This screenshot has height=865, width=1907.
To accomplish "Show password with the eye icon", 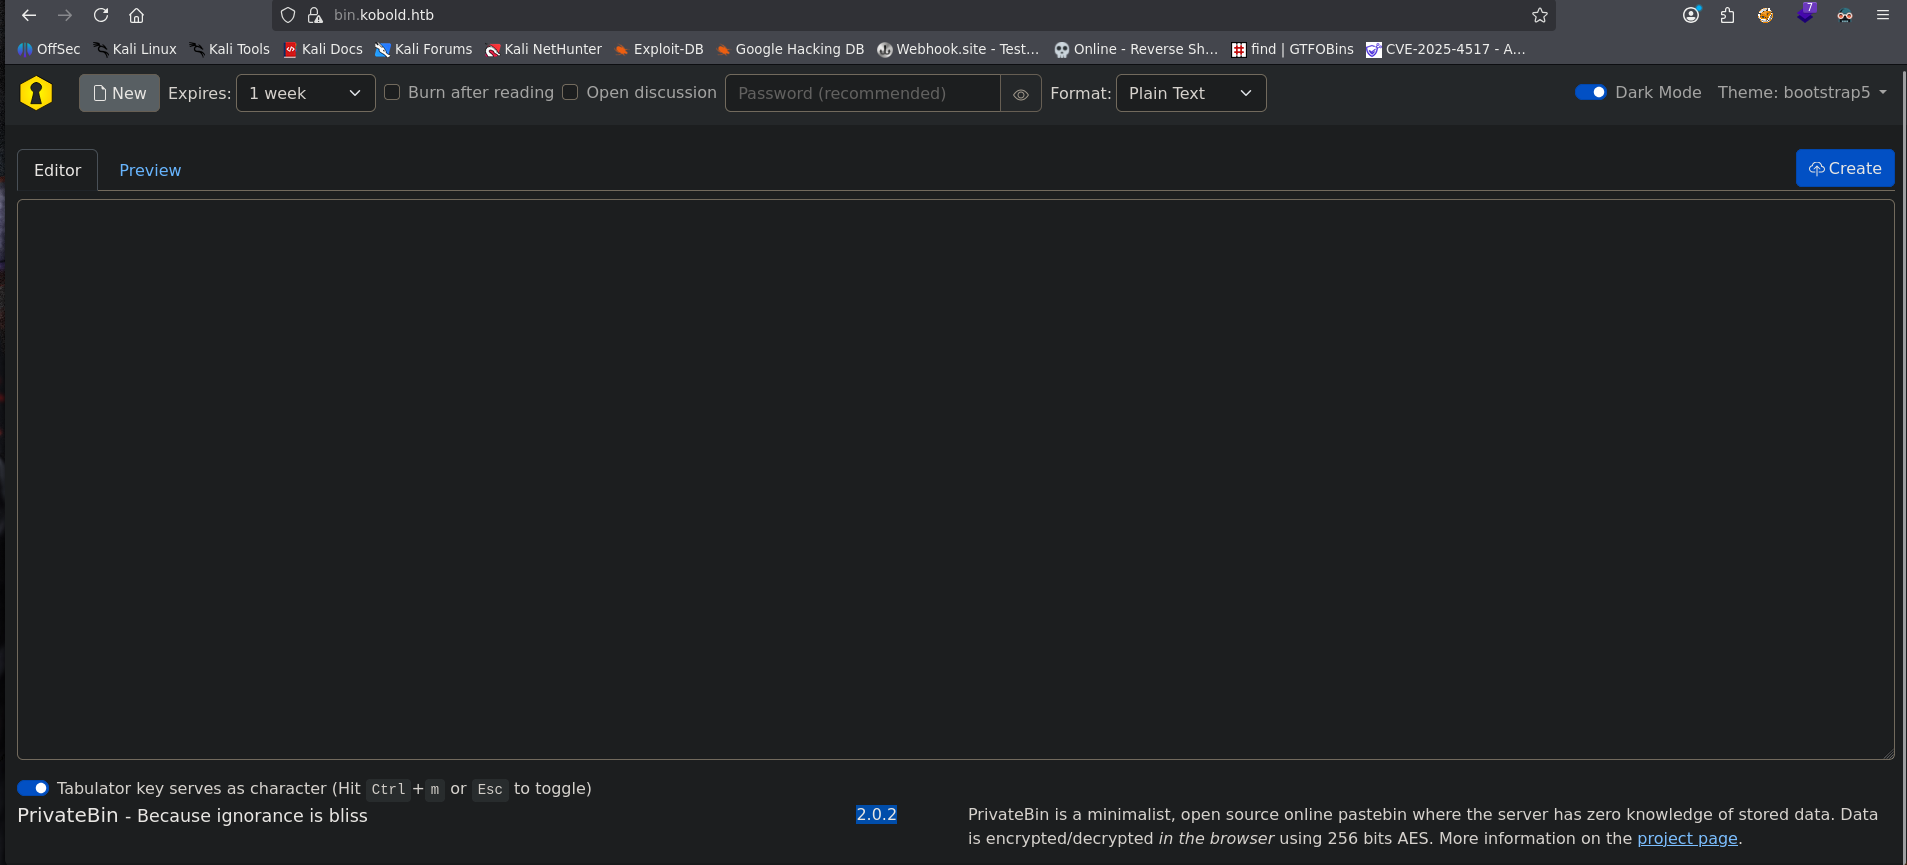I will 1021,94.
